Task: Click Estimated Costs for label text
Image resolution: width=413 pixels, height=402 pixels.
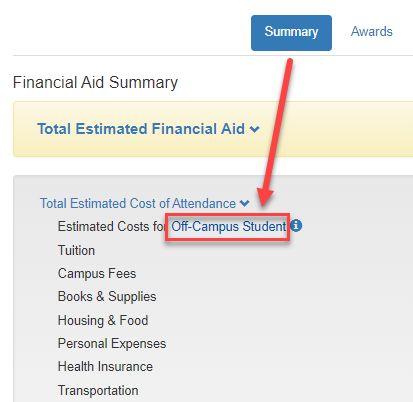Action: point(112,227)
